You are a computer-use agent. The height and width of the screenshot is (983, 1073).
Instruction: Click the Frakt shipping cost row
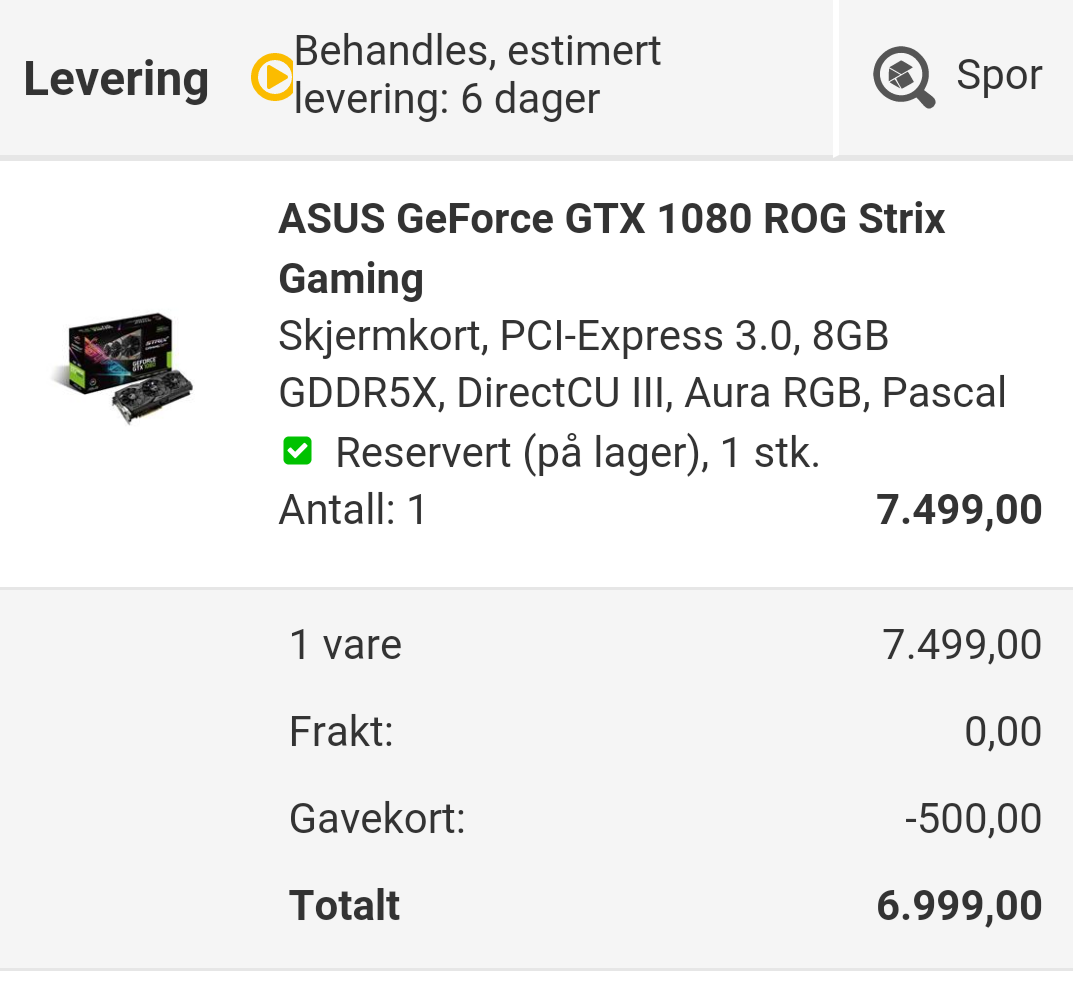[x=665, y=732]
